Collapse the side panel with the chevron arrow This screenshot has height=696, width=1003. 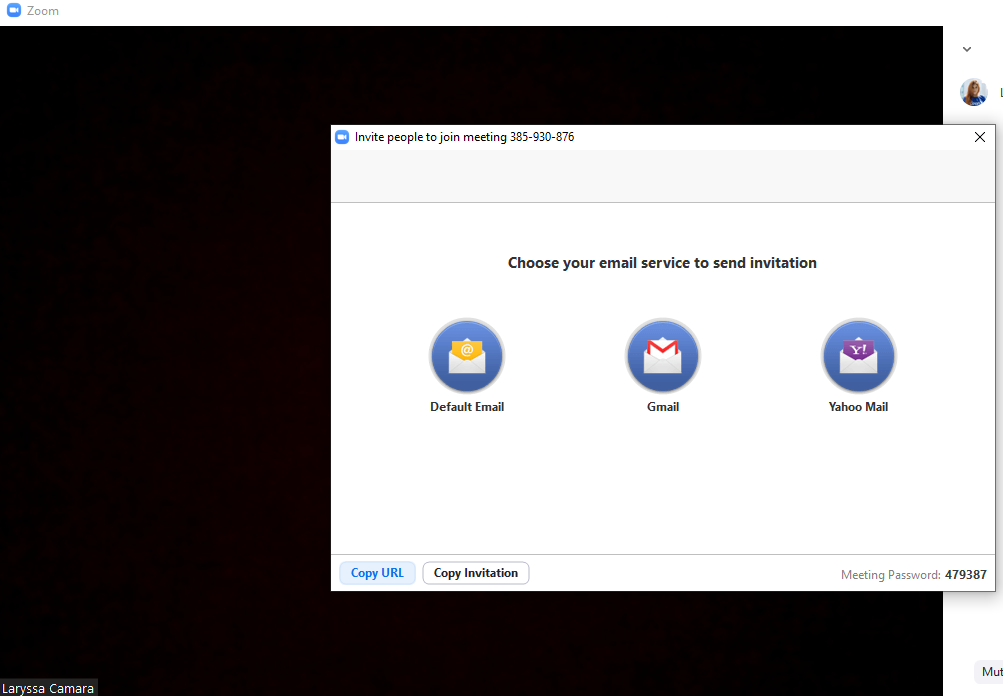[967, 49]
